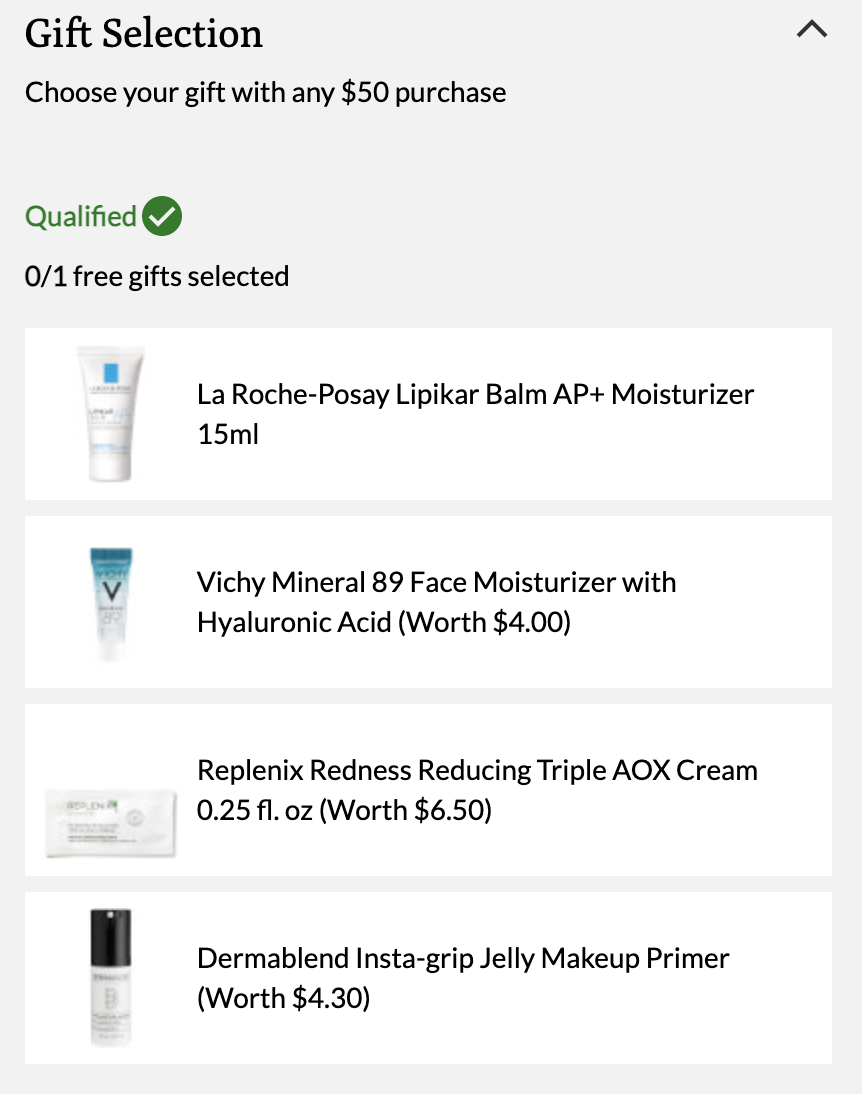Image resolution: width=862 pixels, height=1094 pixels.
Task: Choose Dermablend Insta-grip Jelly Makeup Primer gift
Action: (x=428, y=977)
